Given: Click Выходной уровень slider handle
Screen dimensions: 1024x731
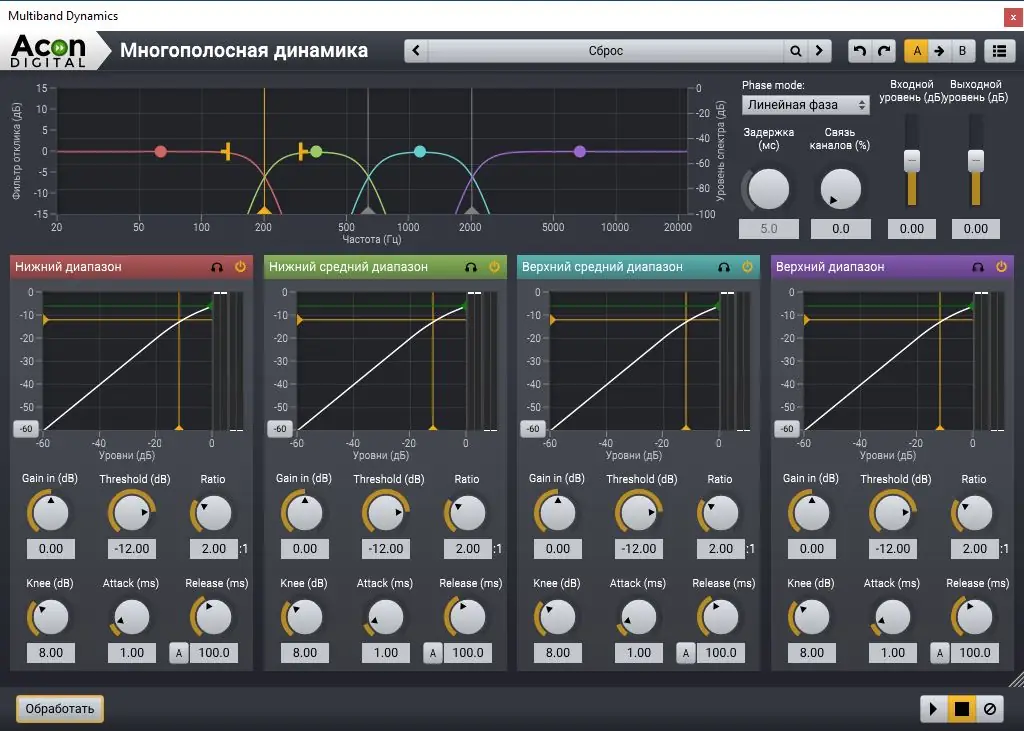Looking at the screenshot, I should (x=976, y=161).
